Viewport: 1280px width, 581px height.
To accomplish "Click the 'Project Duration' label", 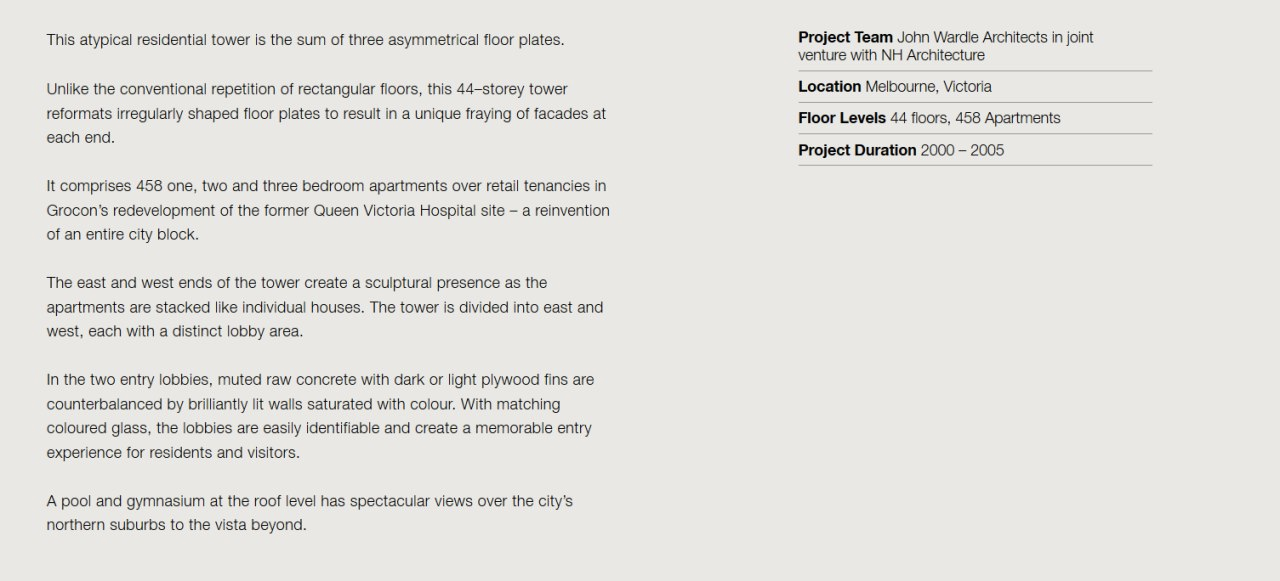I will tap(857, 150).
